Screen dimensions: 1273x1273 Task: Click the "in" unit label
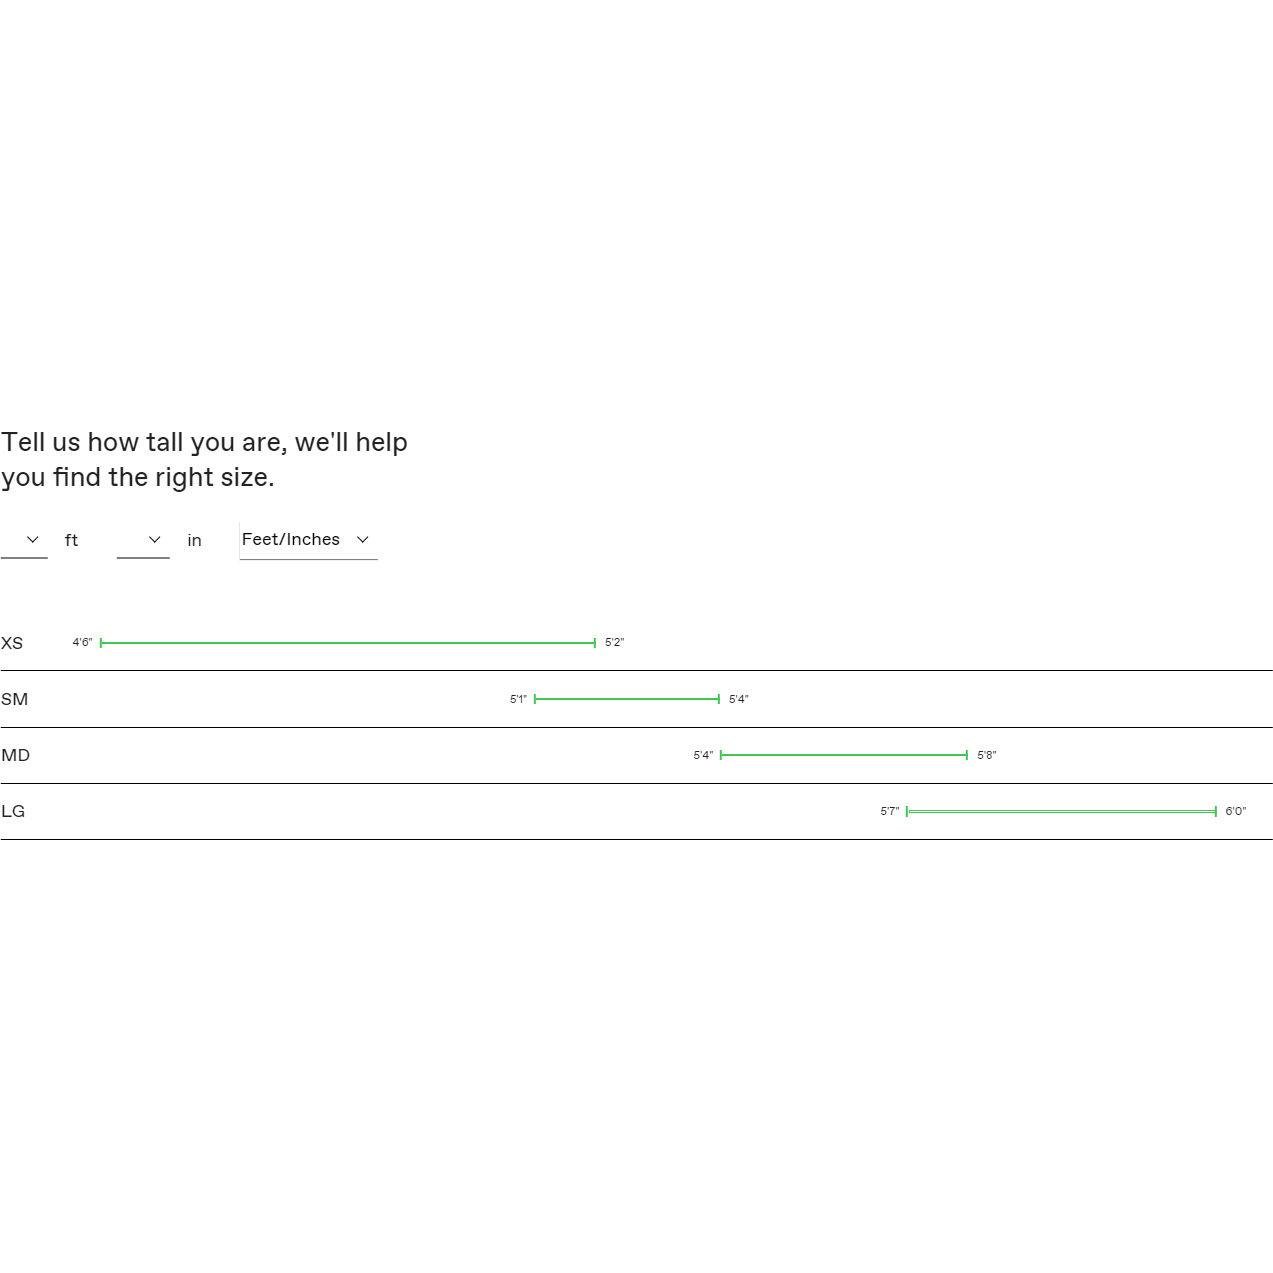pos(194,541)
